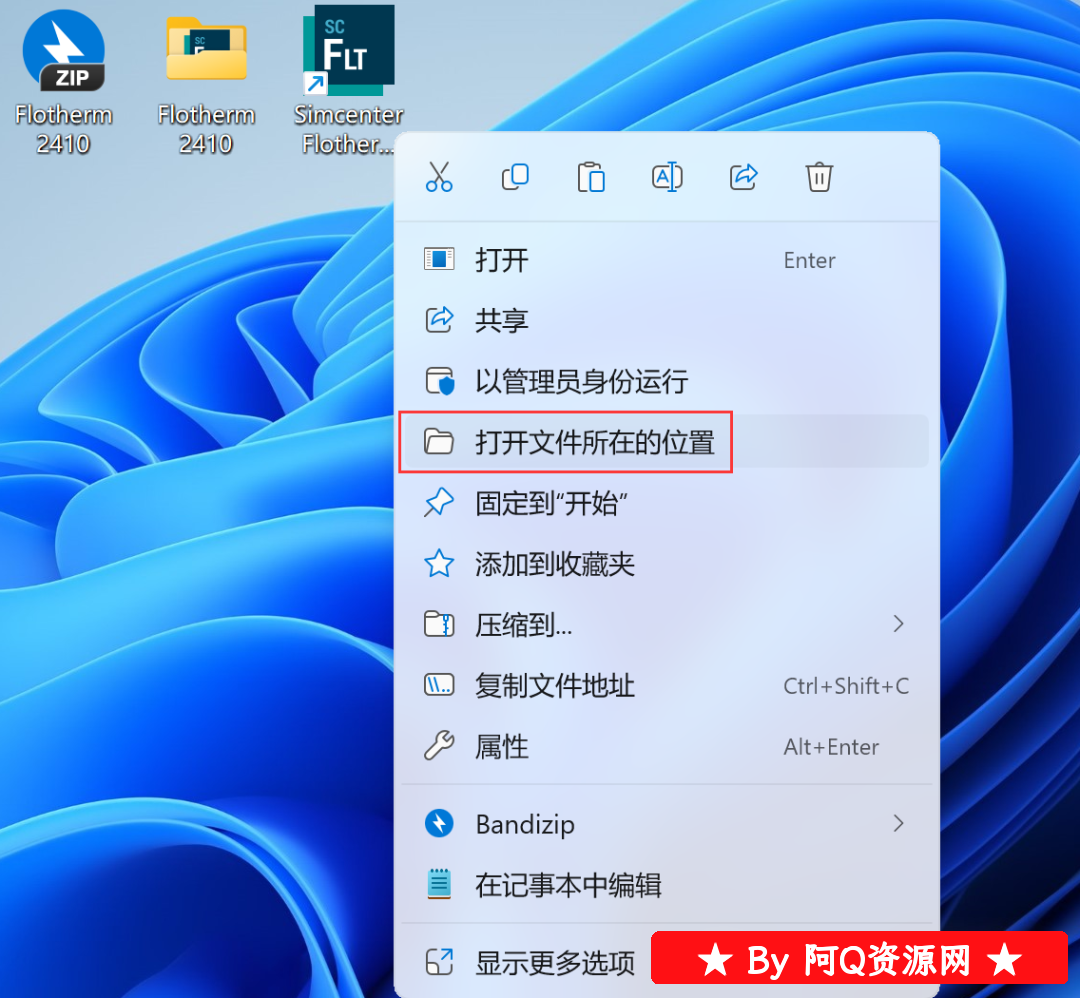The height and width of the screenshot is (998, 1080).
Task: Select the Simcenter Flotherm shortcut icon
Action: pyautogui.click(x=349, y=50)
